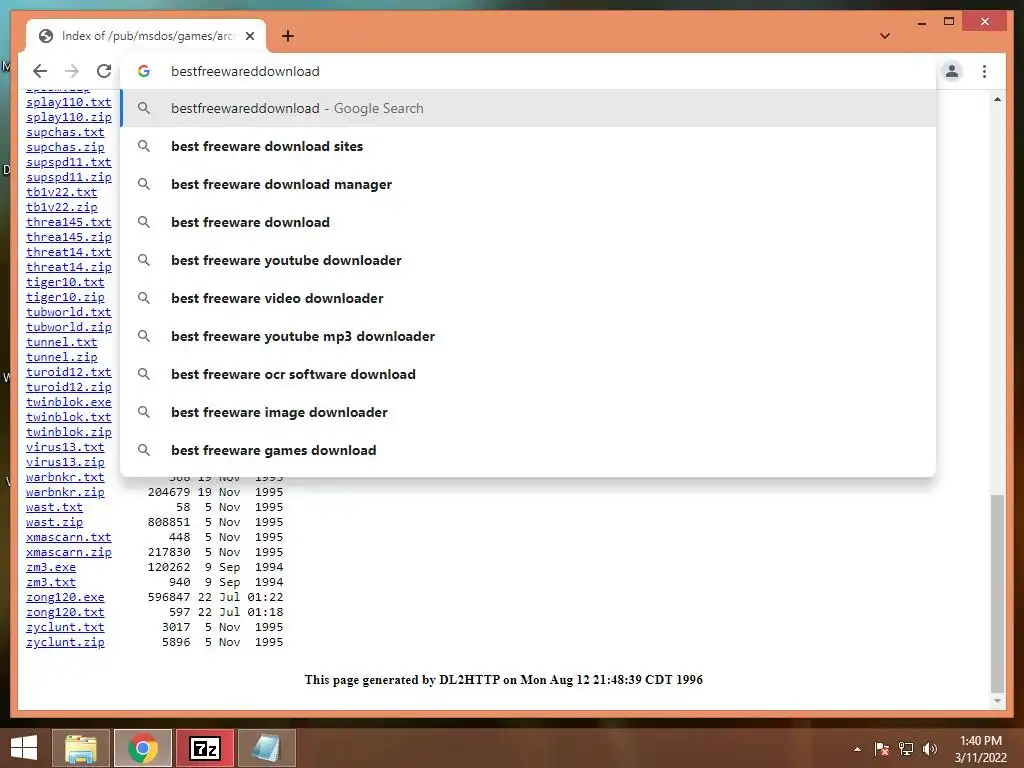Click the page scrollbar up arrow
Screen dimensions: 1024x768
(997, 99)
